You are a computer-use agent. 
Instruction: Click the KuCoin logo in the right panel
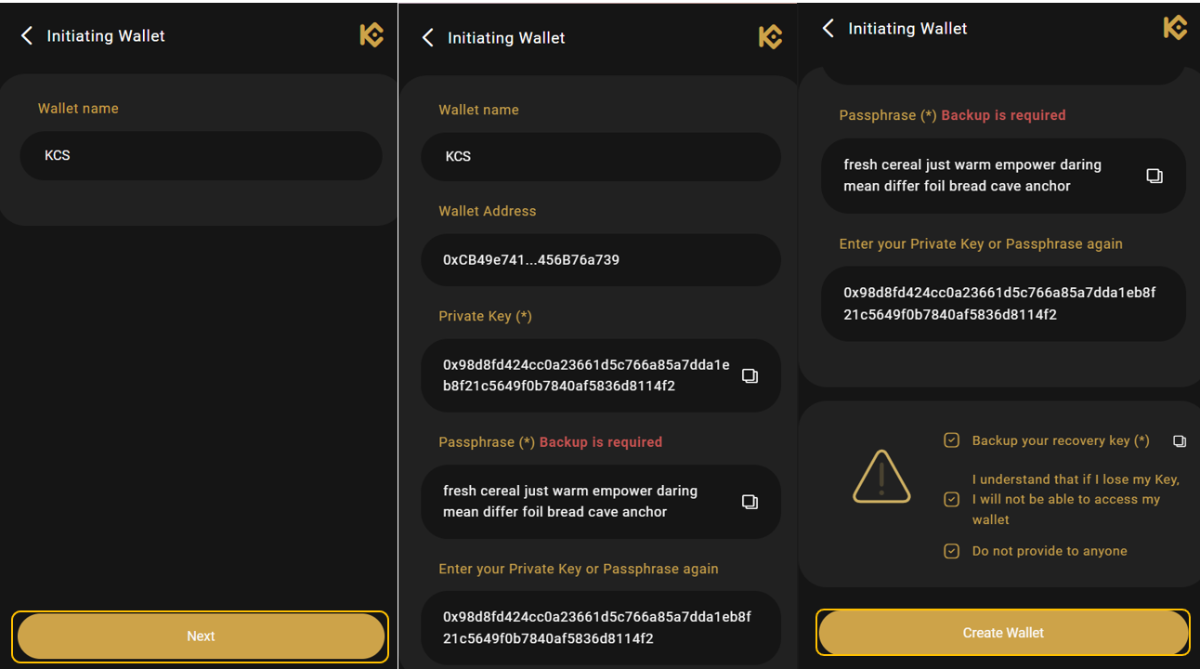point(1175,28)
